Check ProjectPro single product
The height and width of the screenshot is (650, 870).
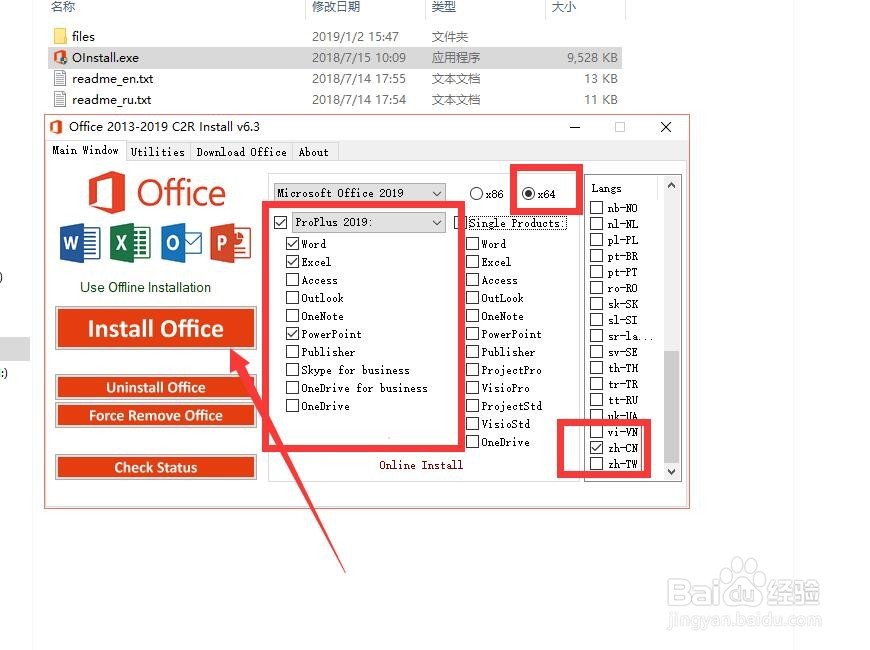coord(472,370)
